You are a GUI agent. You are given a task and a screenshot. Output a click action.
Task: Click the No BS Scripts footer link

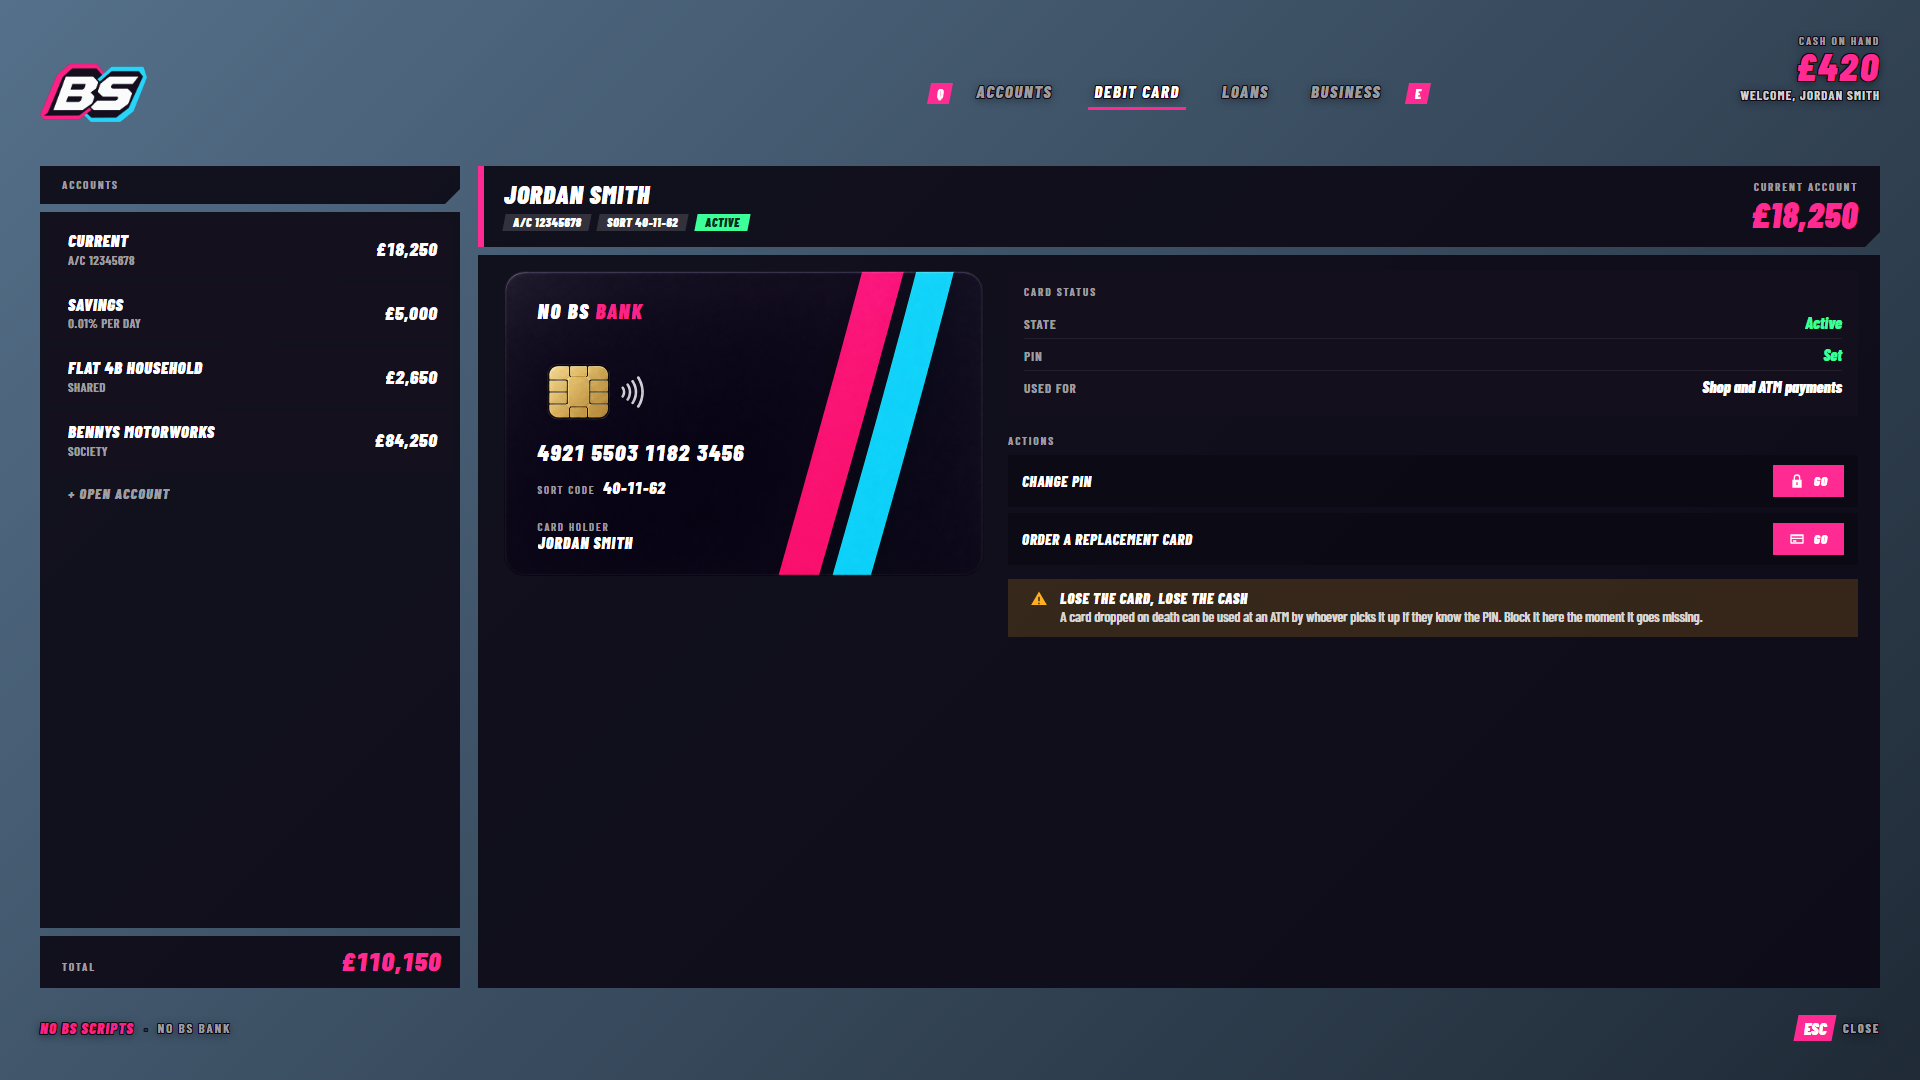pyautogui.click(x=87, y=1029)
